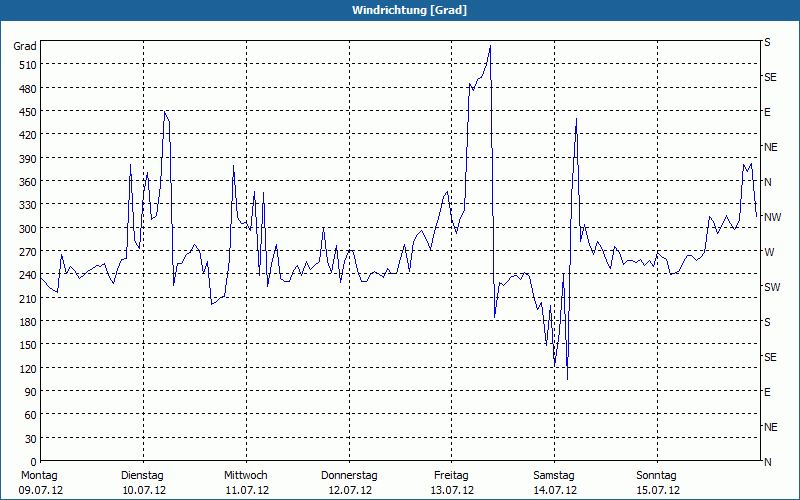Select the "Dienstag" day label
The width and height of the screenshot is (800, 500).
[x=142, y=476]
